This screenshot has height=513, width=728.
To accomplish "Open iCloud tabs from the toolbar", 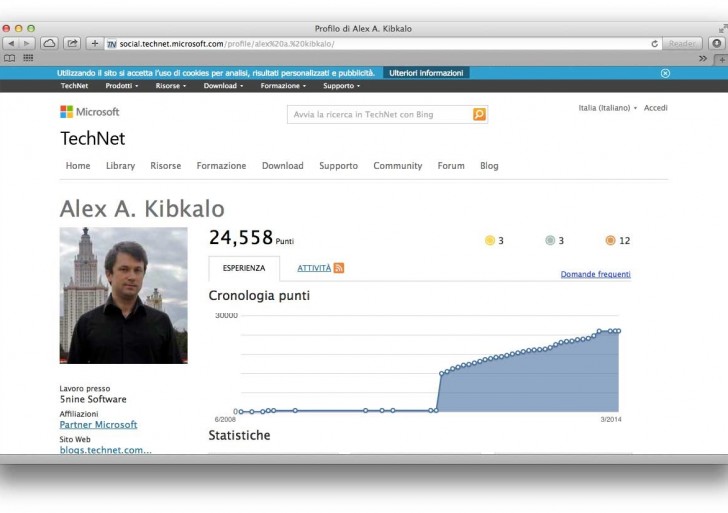I will click(49, 44).
